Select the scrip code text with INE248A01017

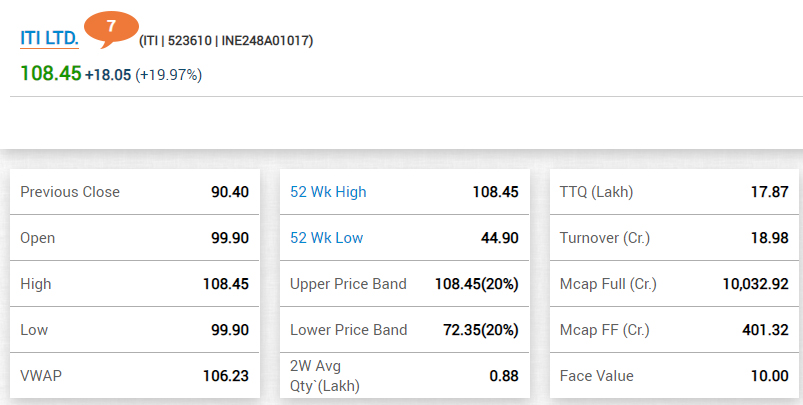(x=226, y=41)
